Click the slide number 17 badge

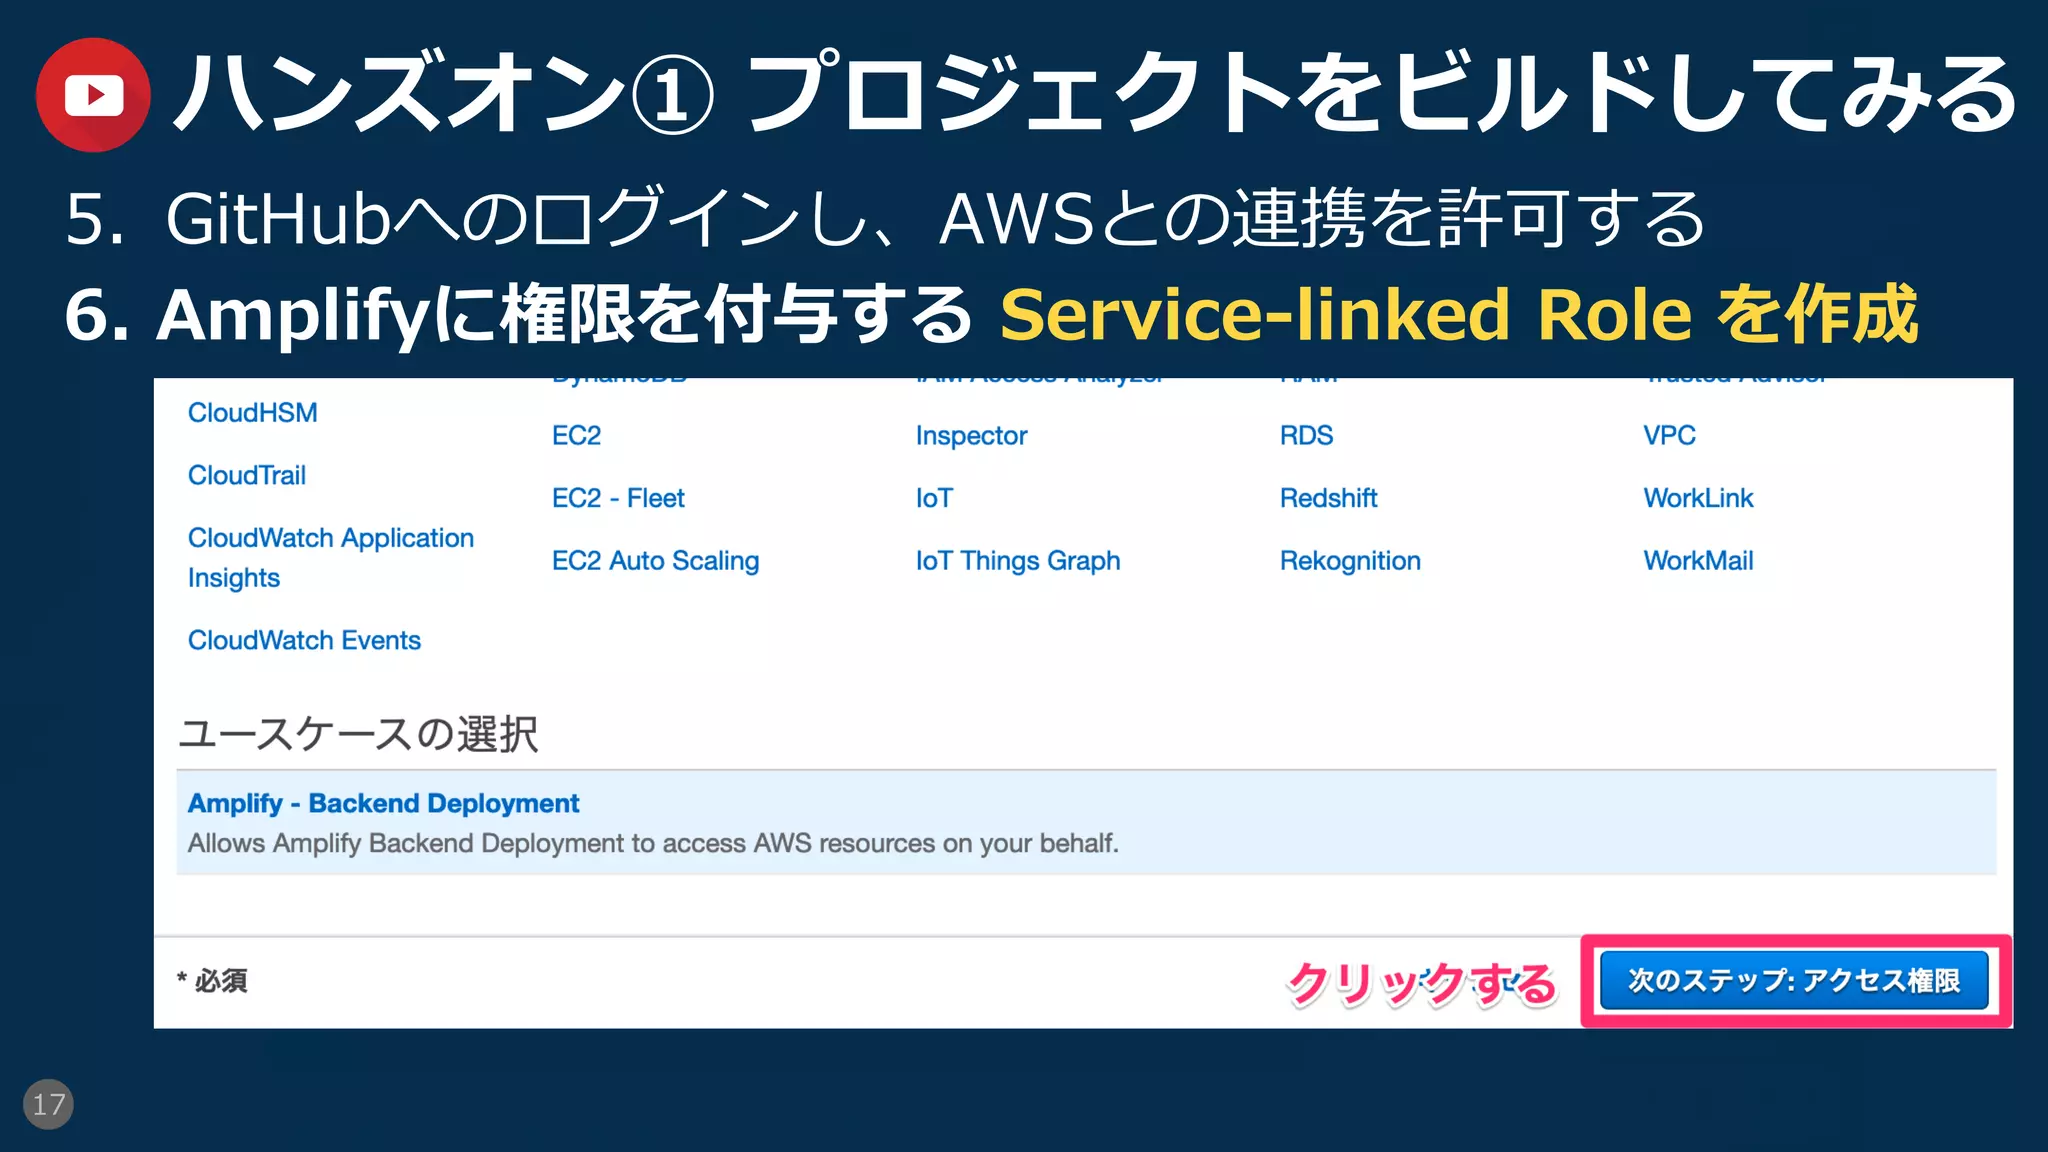[48, 1104]
